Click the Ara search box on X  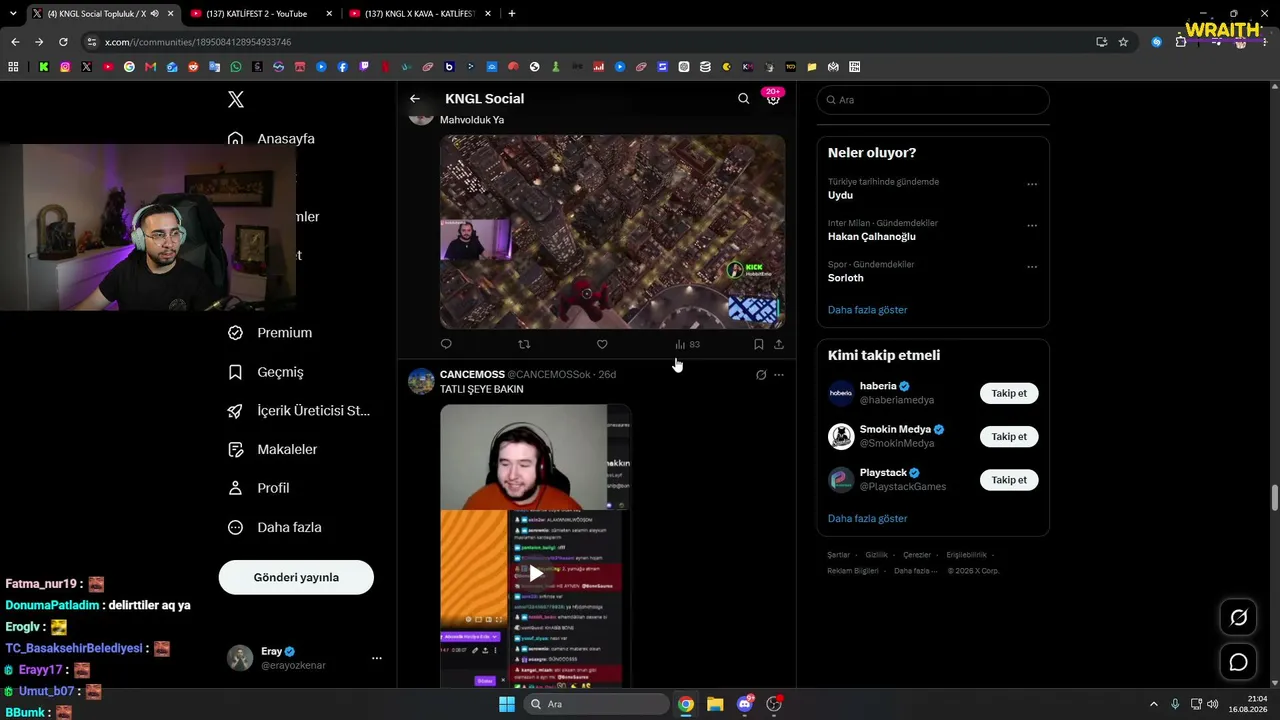point(933,100)
